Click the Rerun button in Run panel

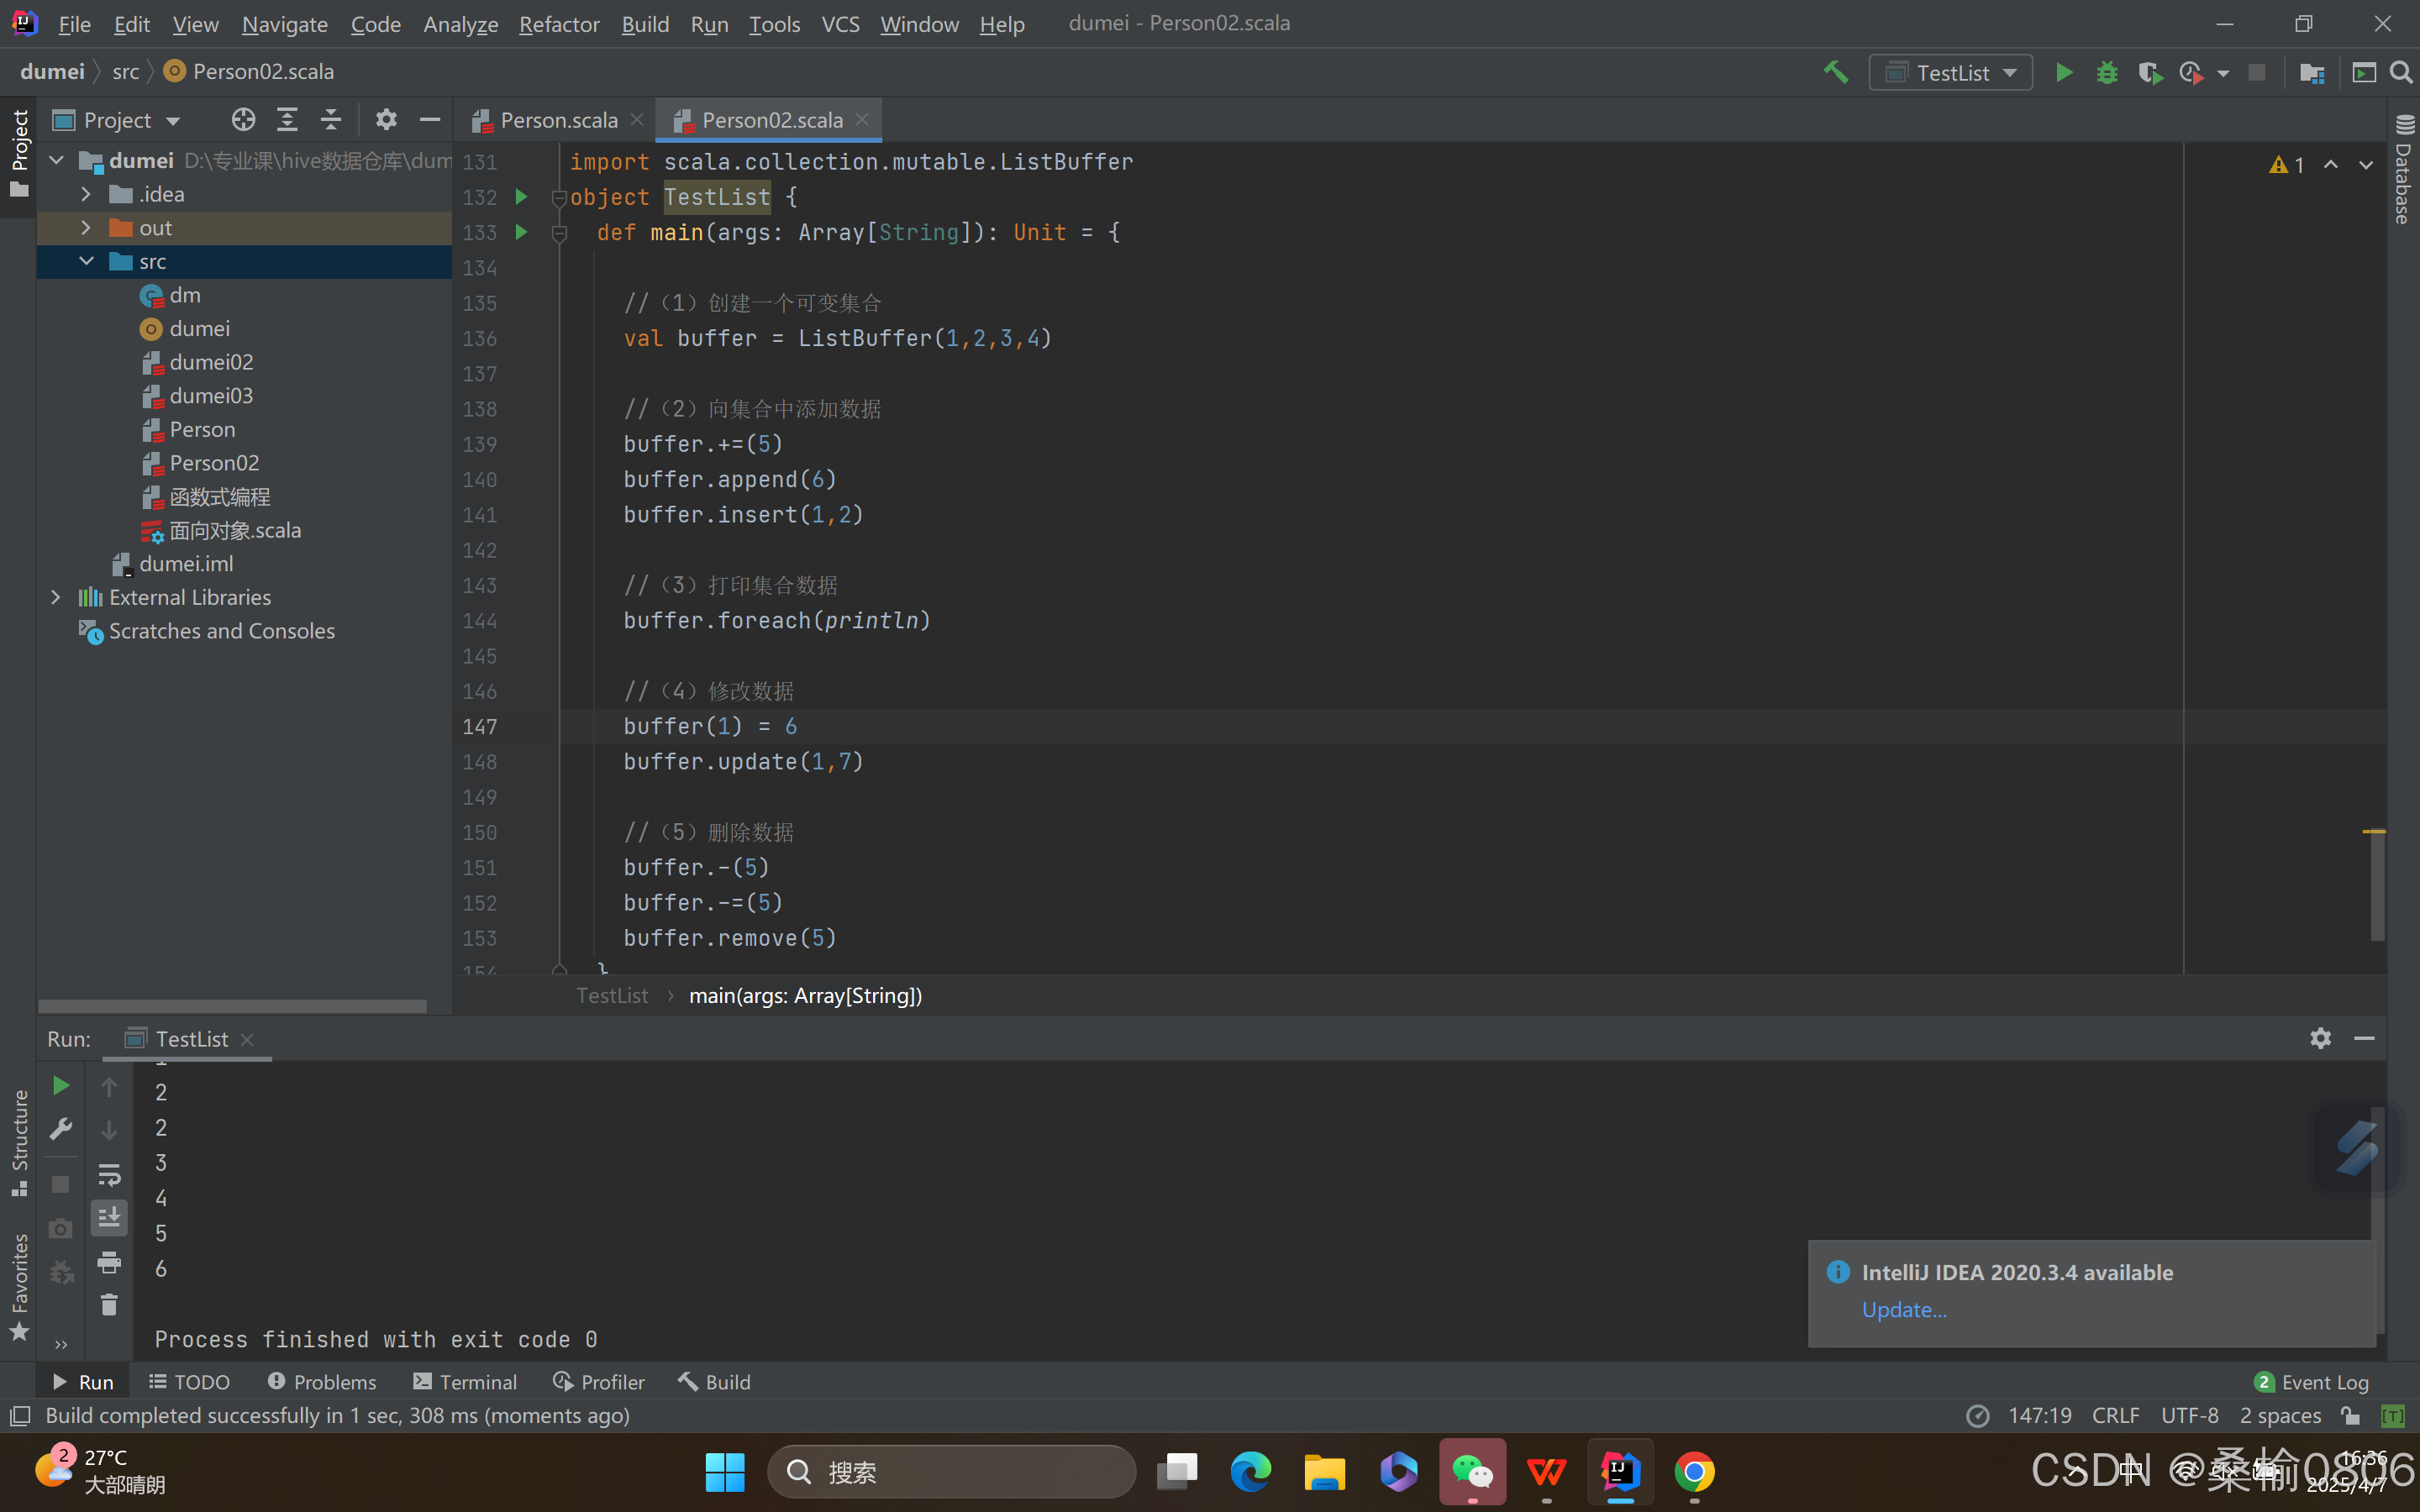pyautogui.click(x=61, y=1086)
